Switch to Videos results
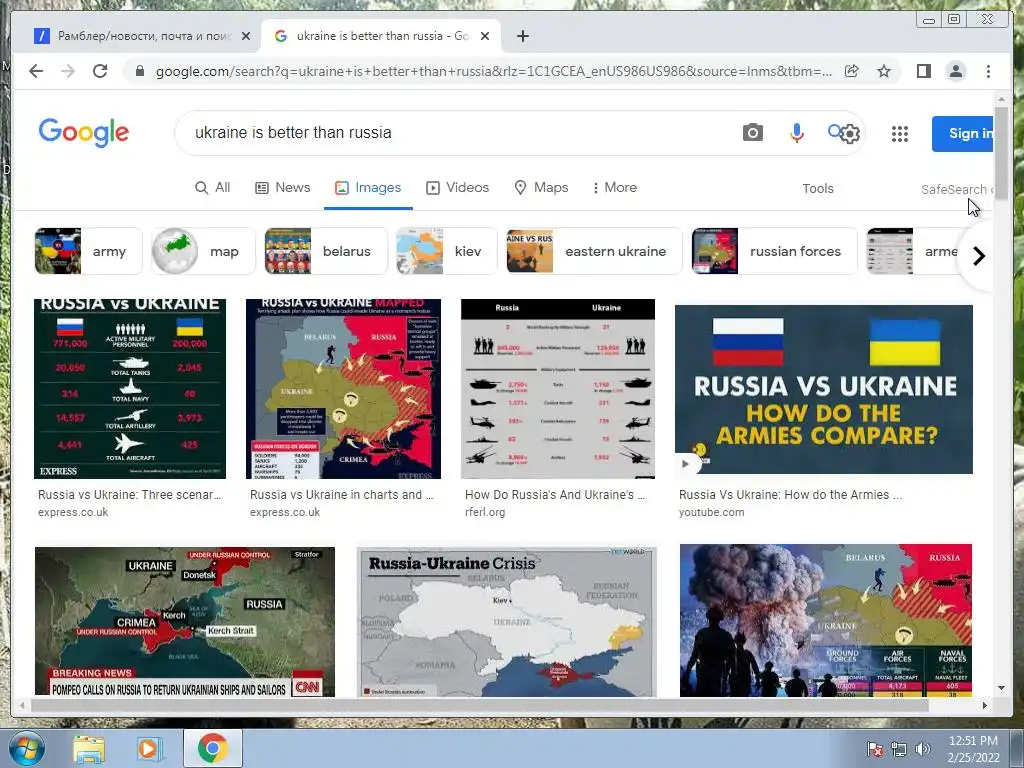 pyautogui.click(x=457, y=187)
